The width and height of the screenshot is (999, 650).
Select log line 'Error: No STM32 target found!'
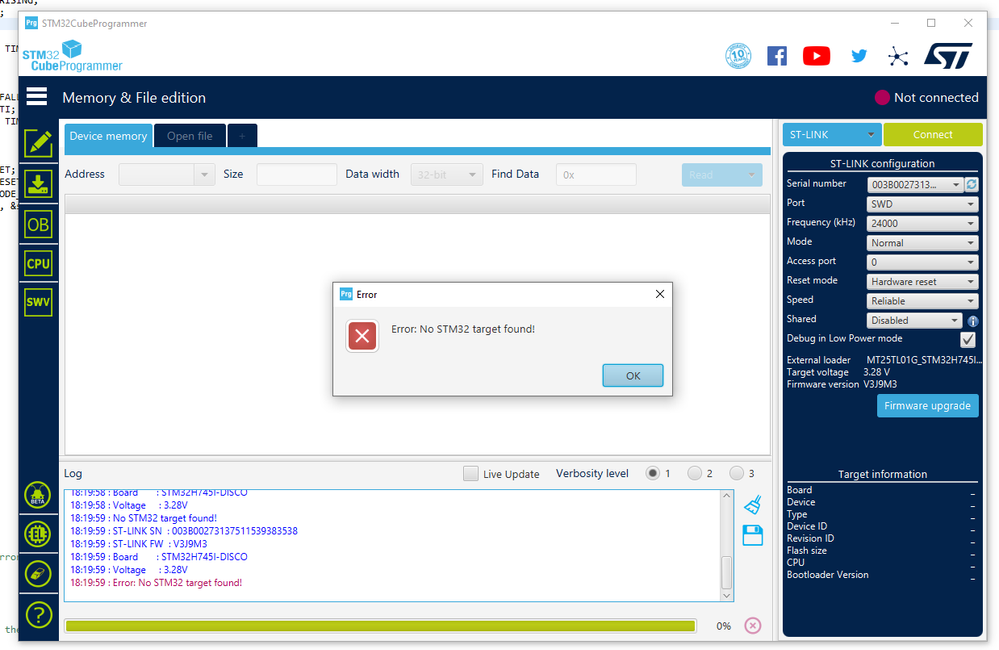(x=156, y=582)
